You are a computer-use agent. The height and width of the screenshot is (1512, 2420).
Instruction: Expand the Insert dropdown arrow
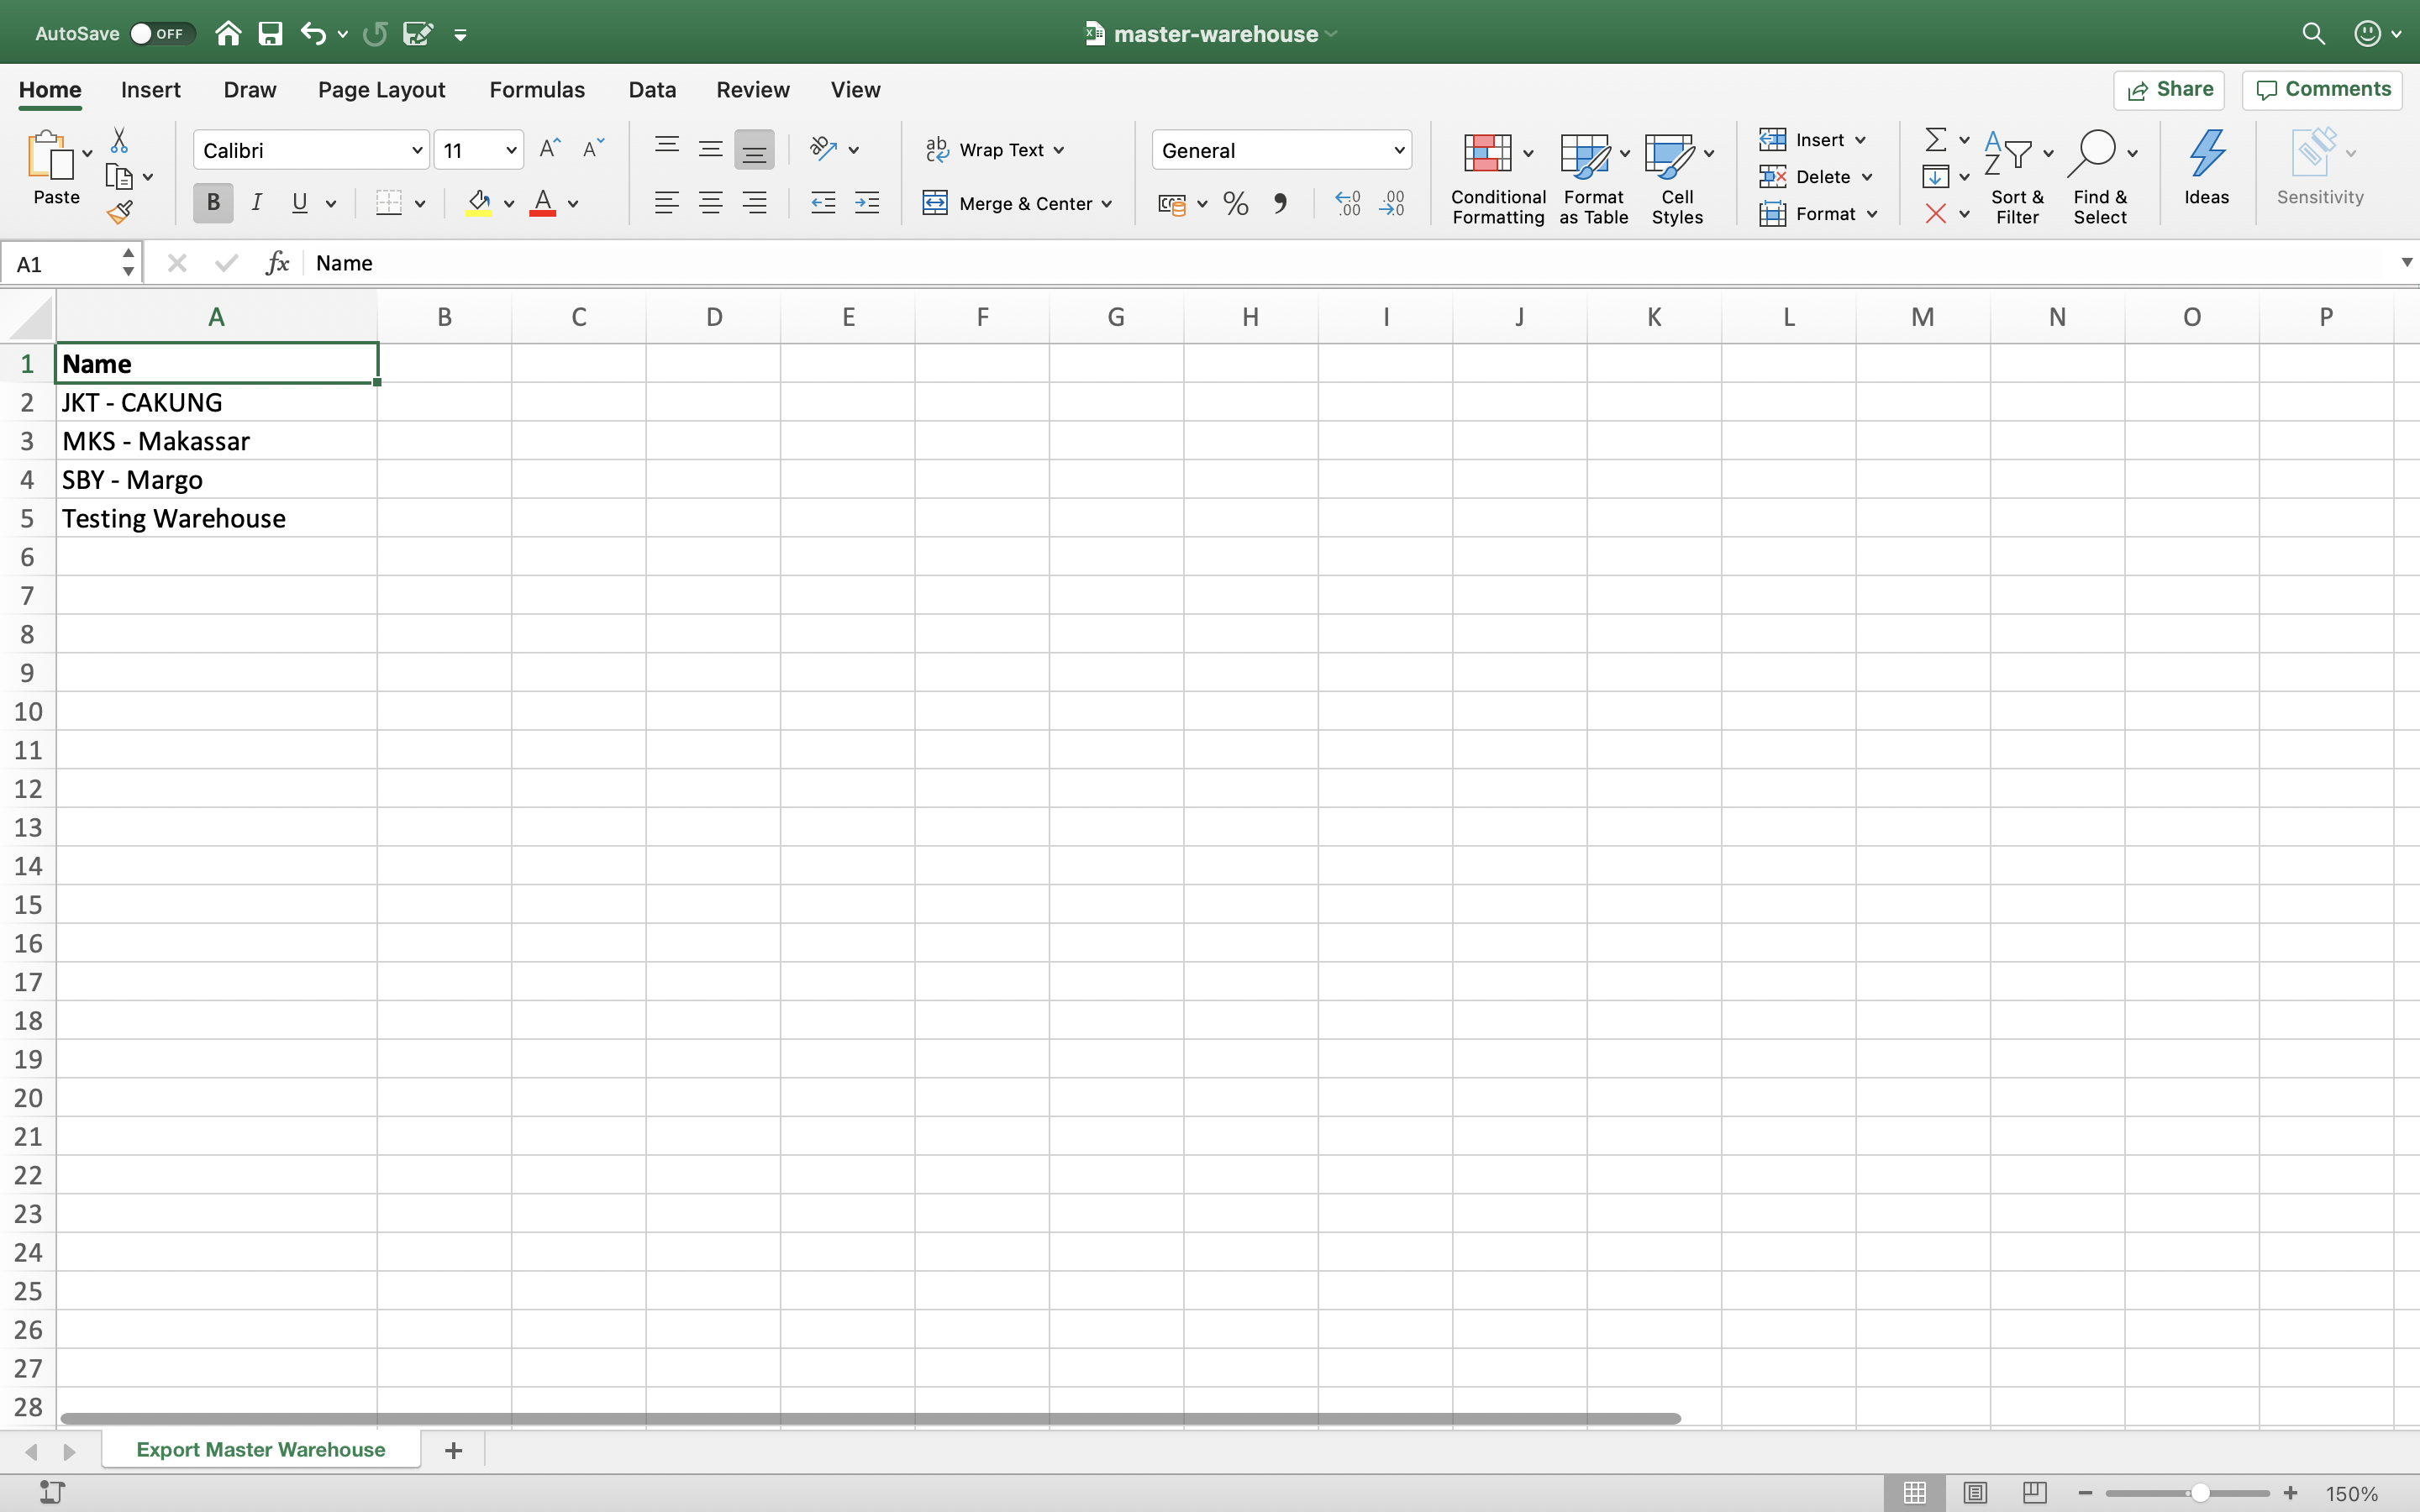(1859, 139)
